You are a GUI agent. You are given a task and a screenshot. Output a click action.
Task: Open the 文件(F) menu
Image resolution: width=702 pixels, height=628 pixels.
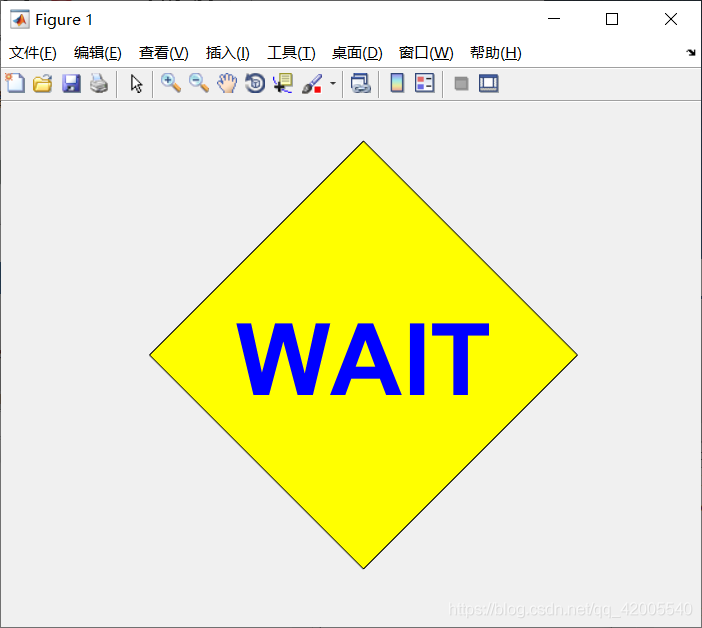tap(33, 53)
